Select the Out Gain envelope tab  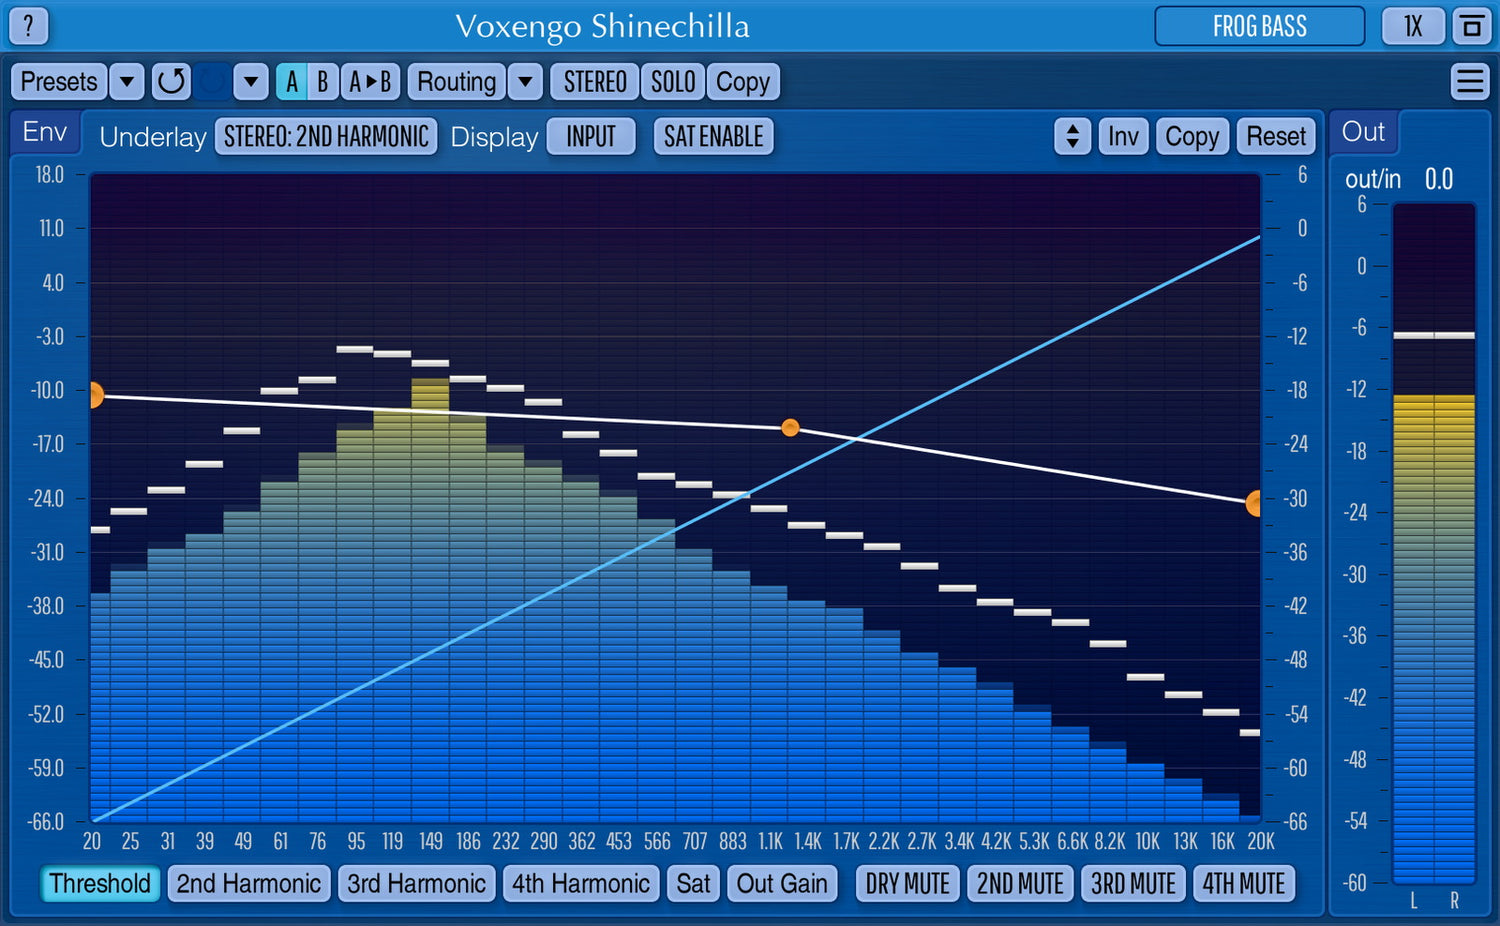pos(782,884)
